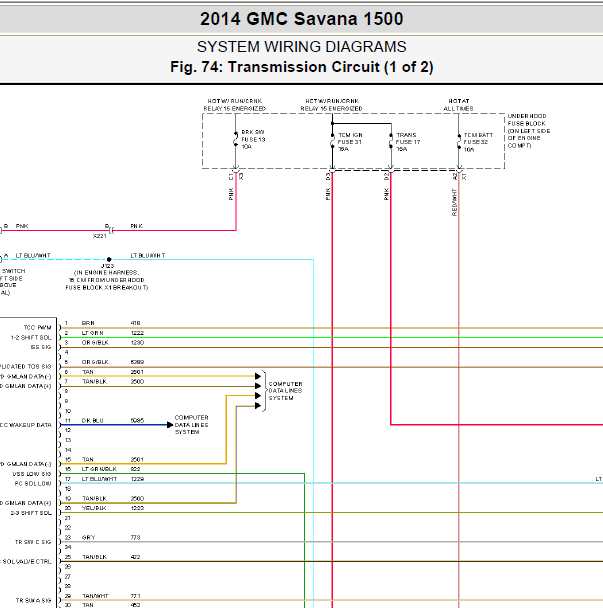Click the "J123" splice label

click(107, 266)
